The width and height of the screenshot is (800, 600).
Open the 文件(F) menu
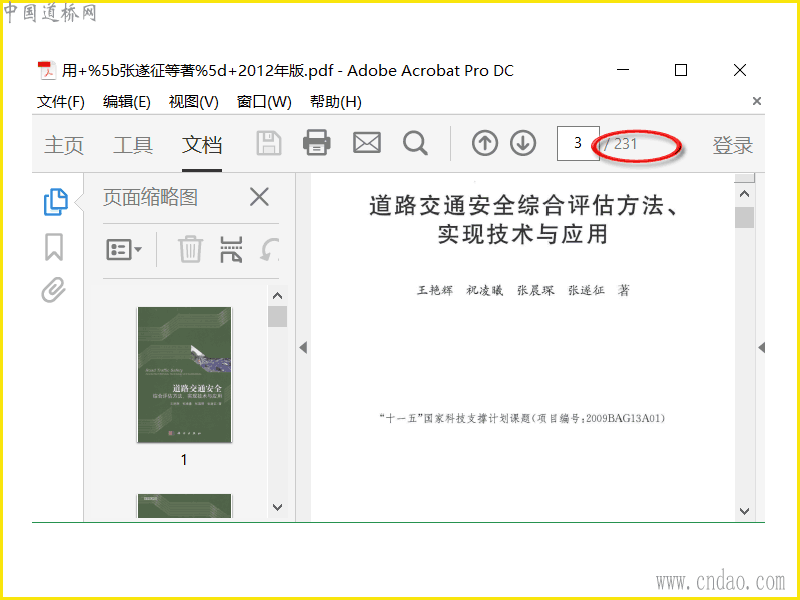coord(61,102)
